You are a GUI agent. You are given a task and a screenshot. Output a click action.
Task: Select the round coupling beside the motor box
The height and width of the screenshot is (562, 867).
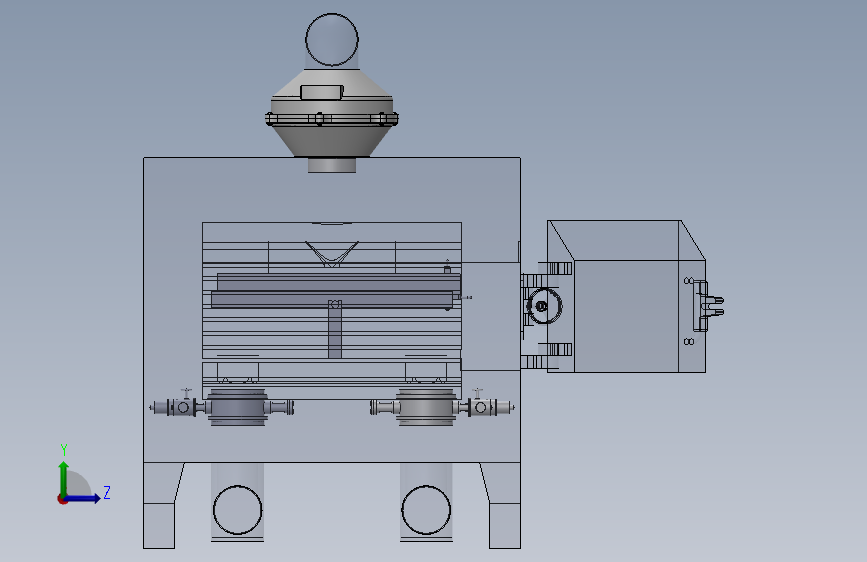point(544,306)
